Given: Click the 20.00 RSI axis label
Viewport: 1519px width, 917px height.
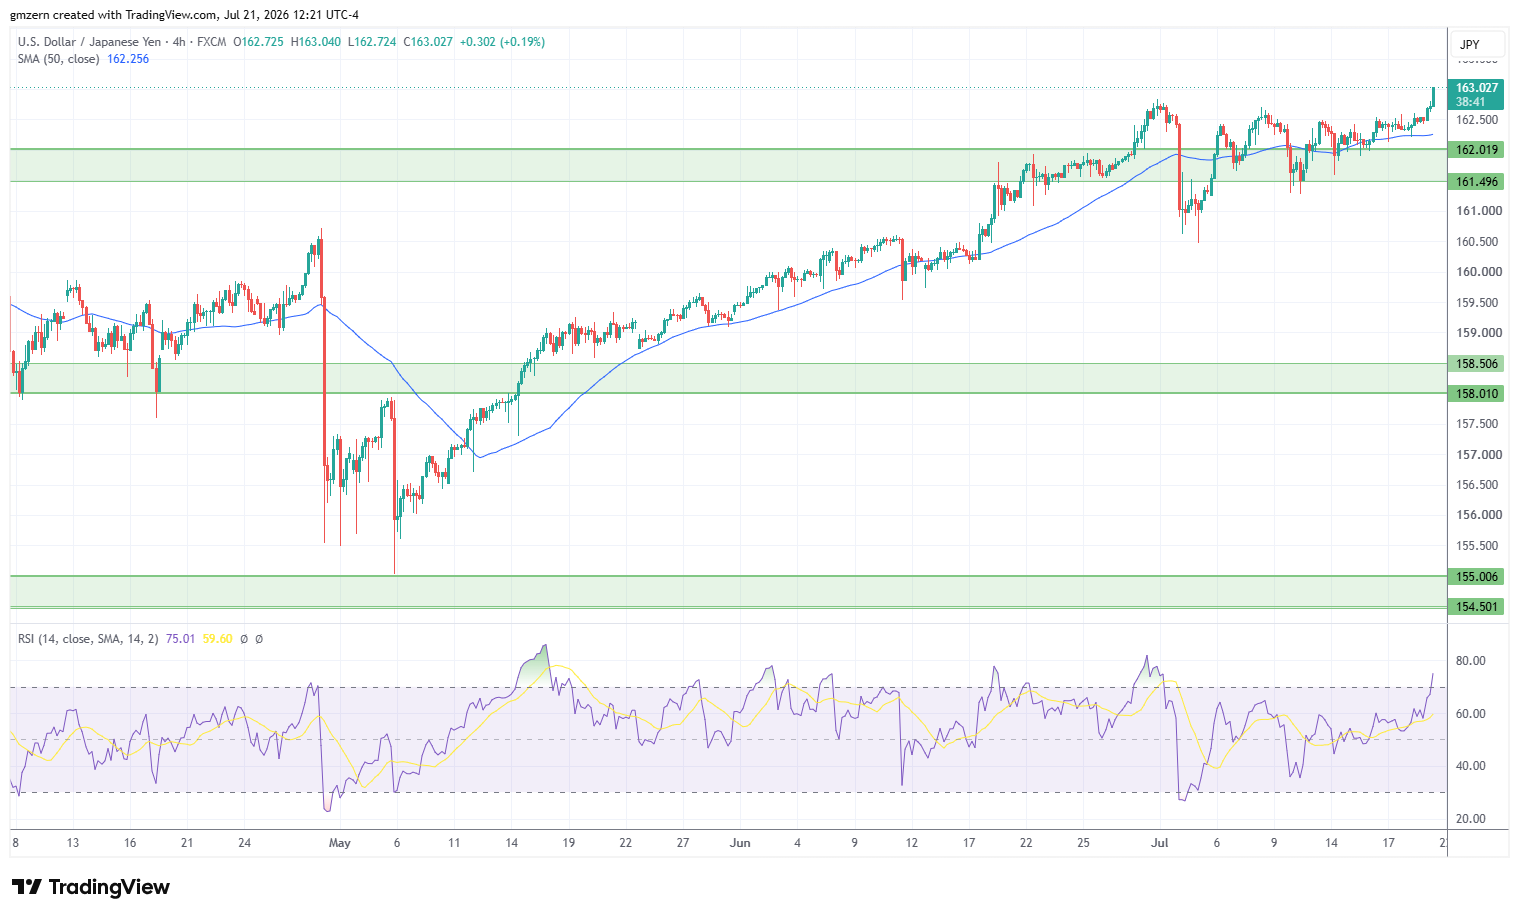Looking at the screenshot, I should [x=1470, y=819].
